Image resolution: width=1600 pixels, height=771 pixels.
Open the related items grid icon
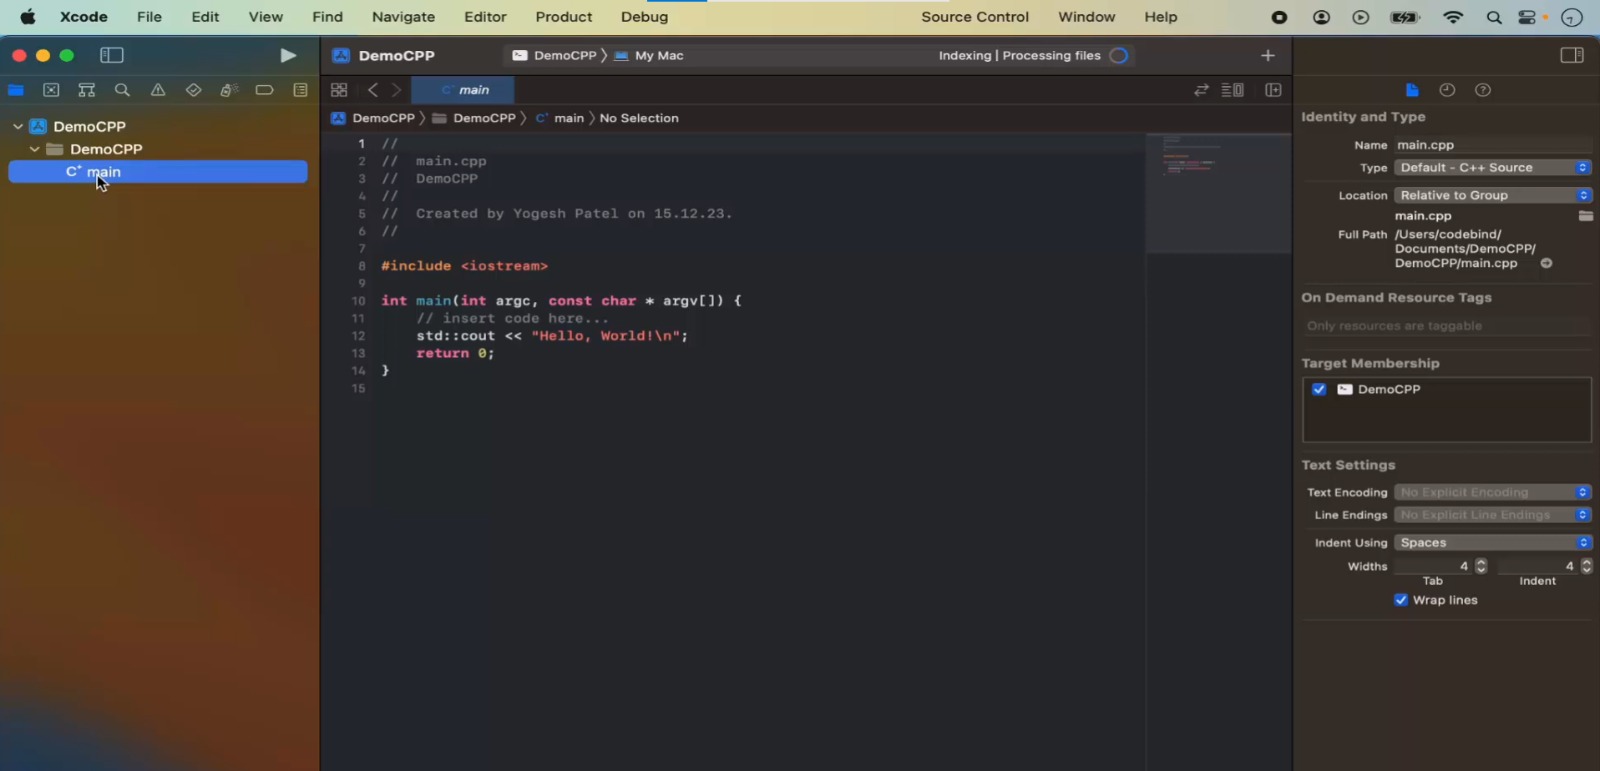pyautogui.click(x=339, y=90)
